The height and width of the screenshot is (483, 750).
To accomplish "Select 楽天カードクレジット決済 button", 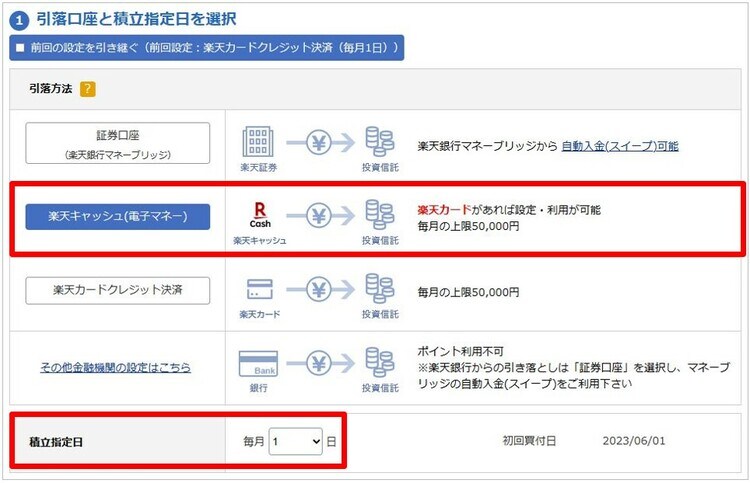I will click(118, 290).
